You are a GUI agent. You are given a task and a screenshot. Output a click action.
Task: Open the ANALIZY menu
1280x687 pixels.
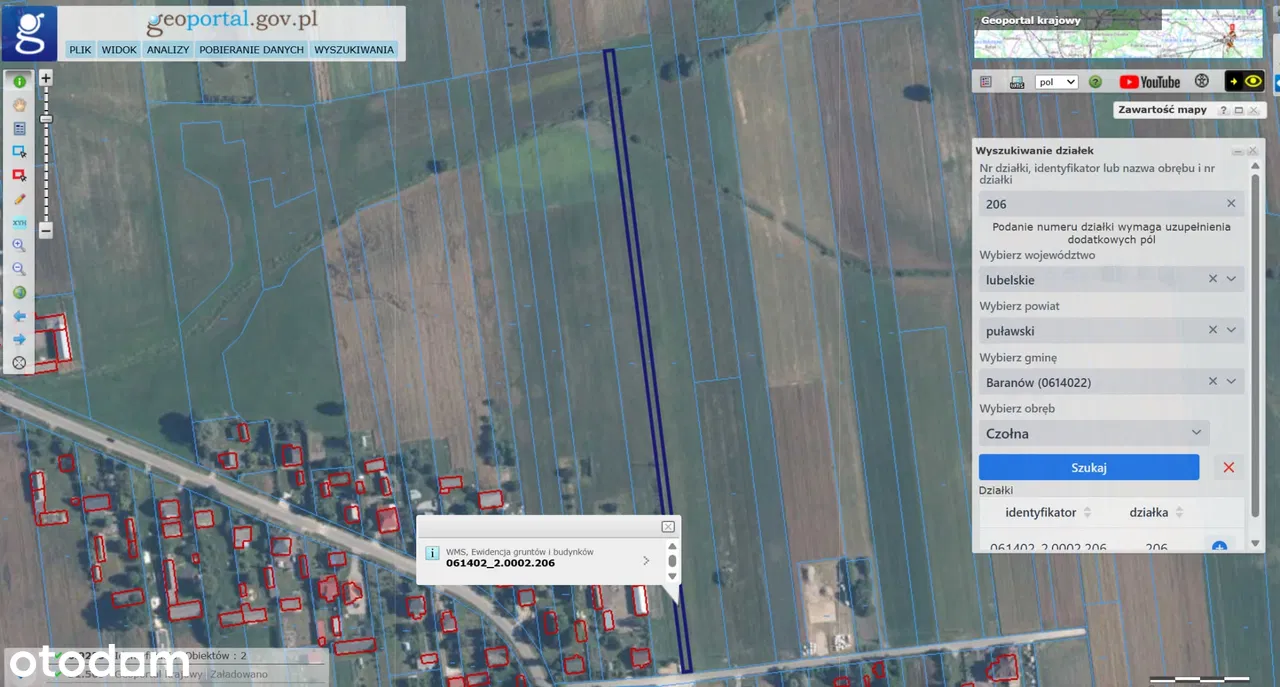pyautogui.click(x=167, y=49)
